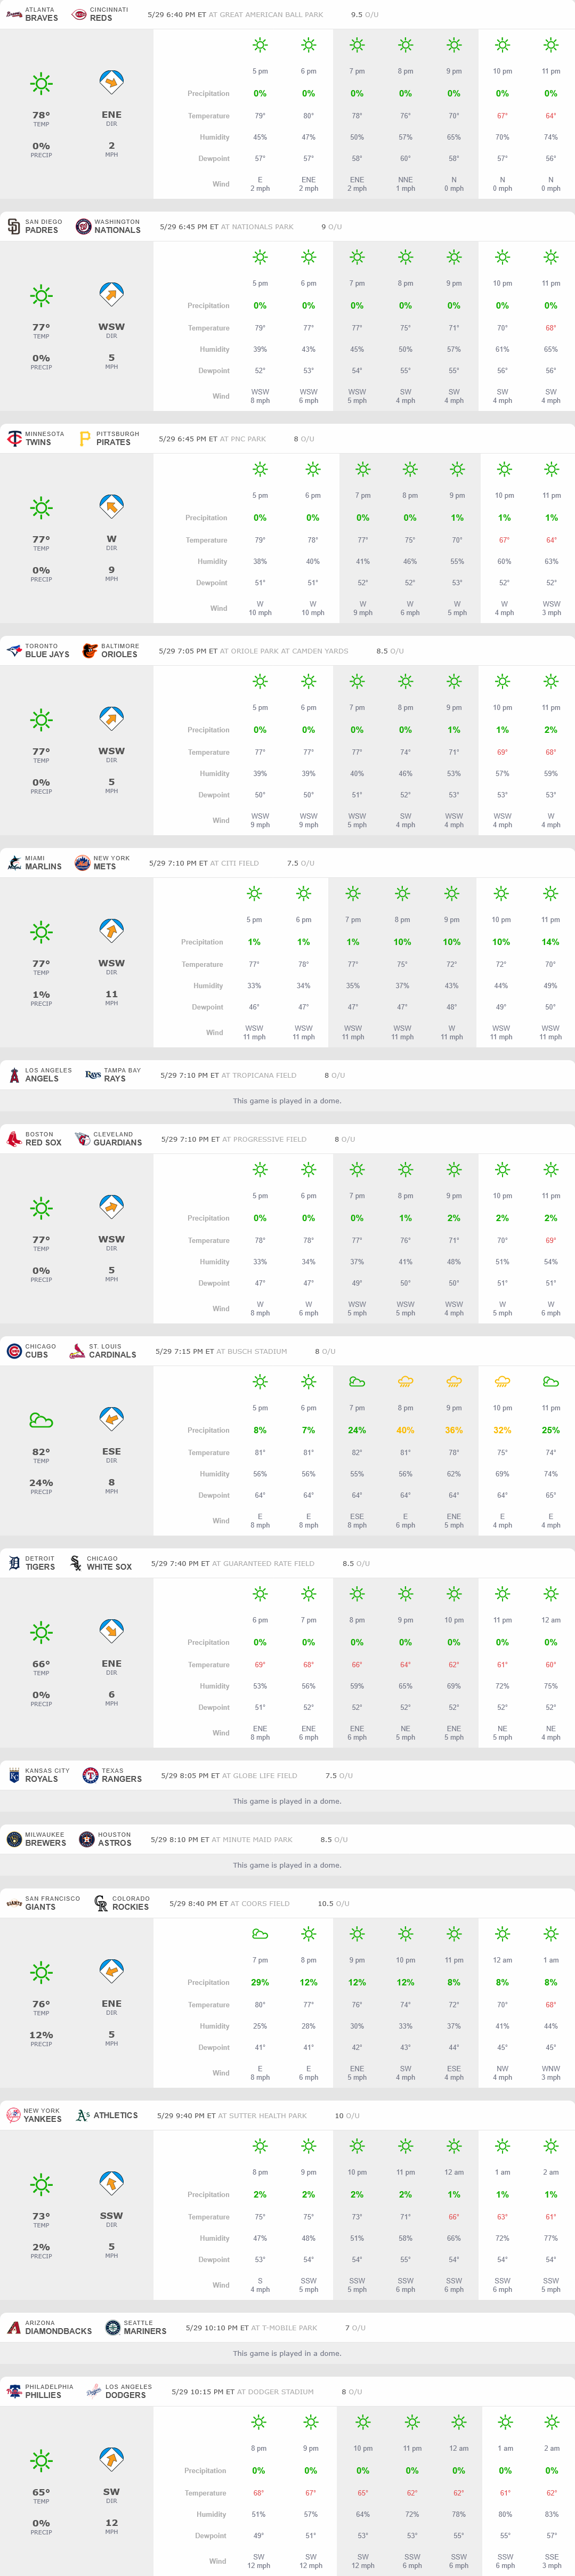Click the Houston Astros logo
575x2576 pixels.
86,1839
